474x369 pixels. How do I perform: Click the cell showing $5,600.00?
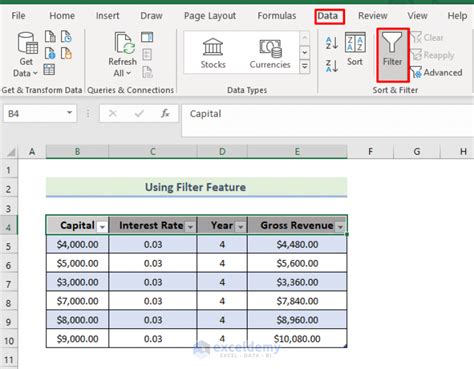(x=297, y=263)
